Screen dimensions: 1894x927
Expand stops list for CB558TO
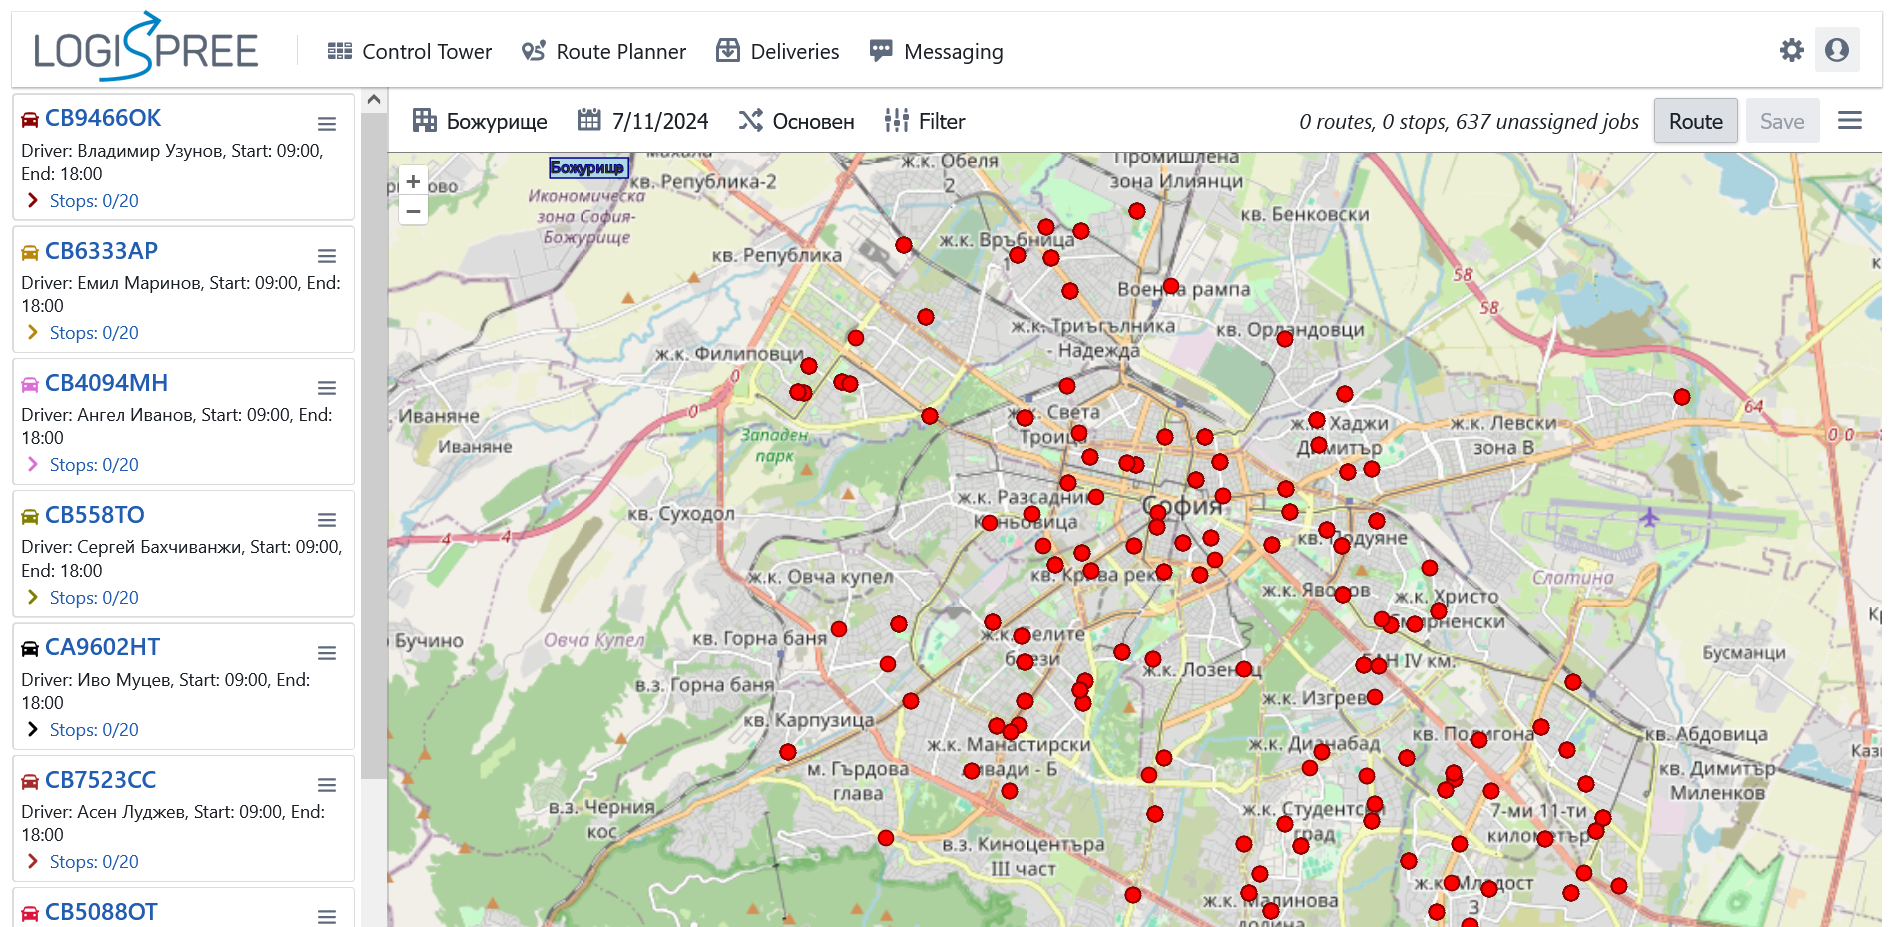pos(34,598)
